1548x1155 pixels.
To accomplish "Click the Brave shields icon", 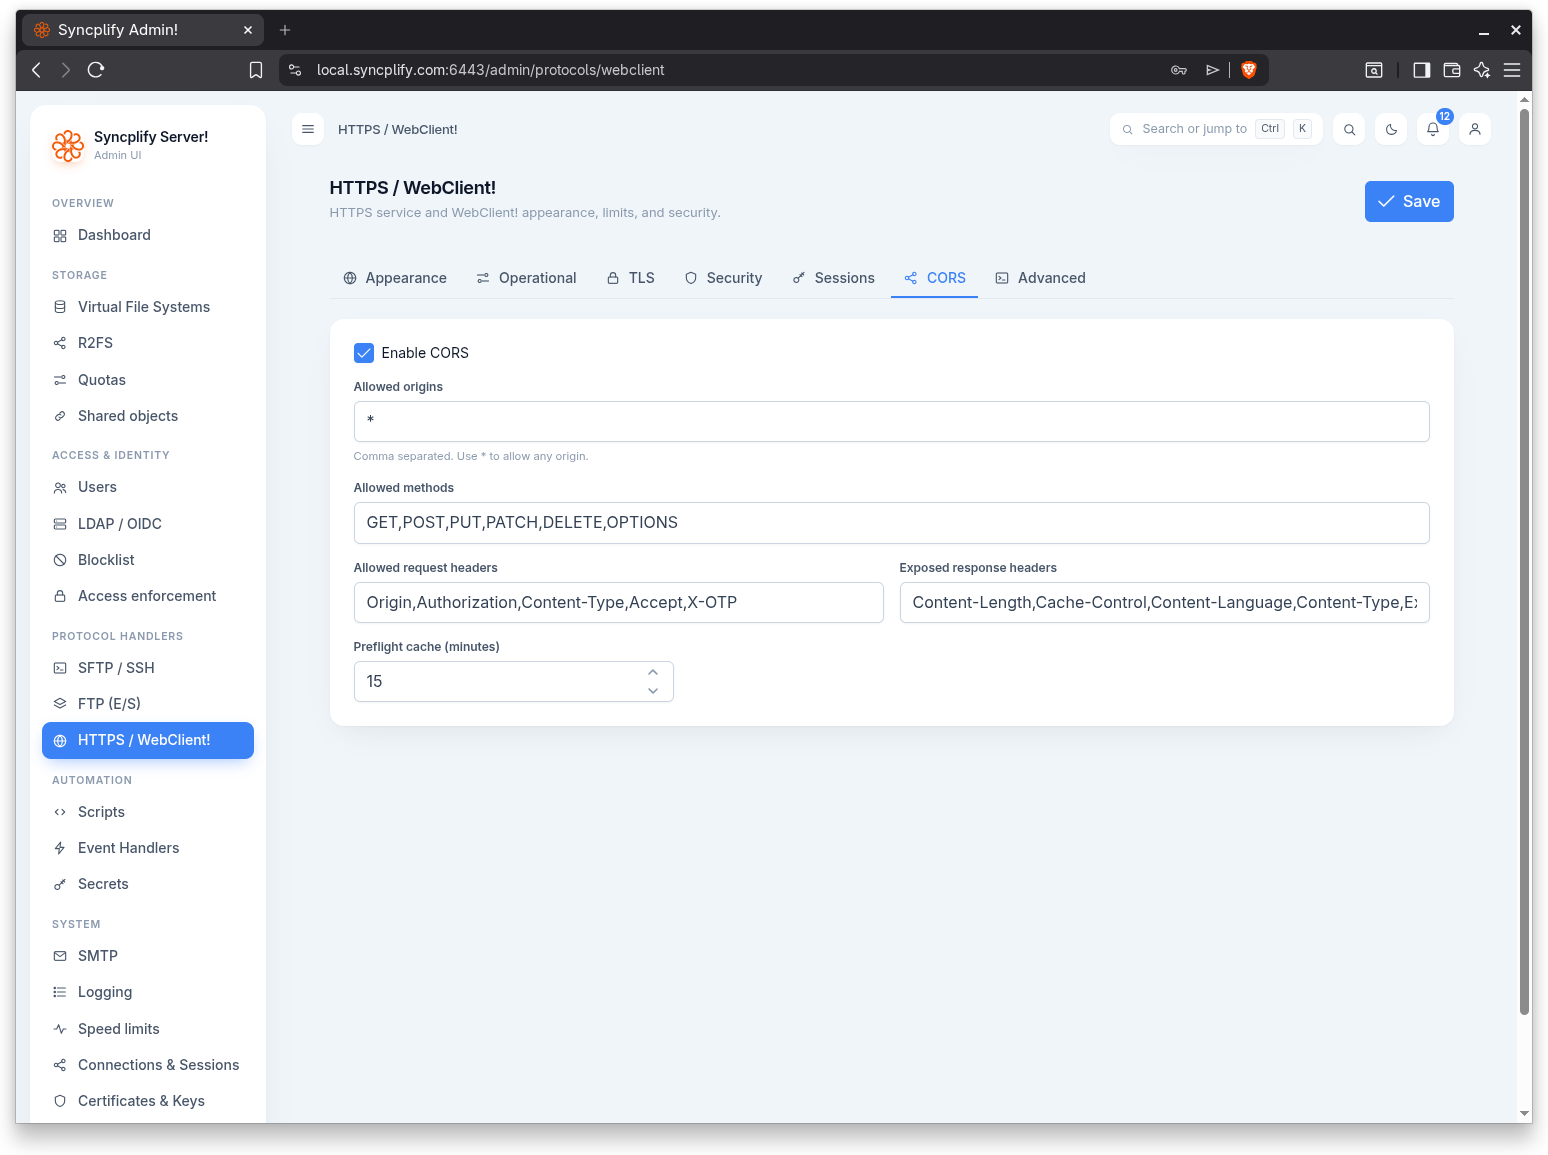I will point(1248,70).
